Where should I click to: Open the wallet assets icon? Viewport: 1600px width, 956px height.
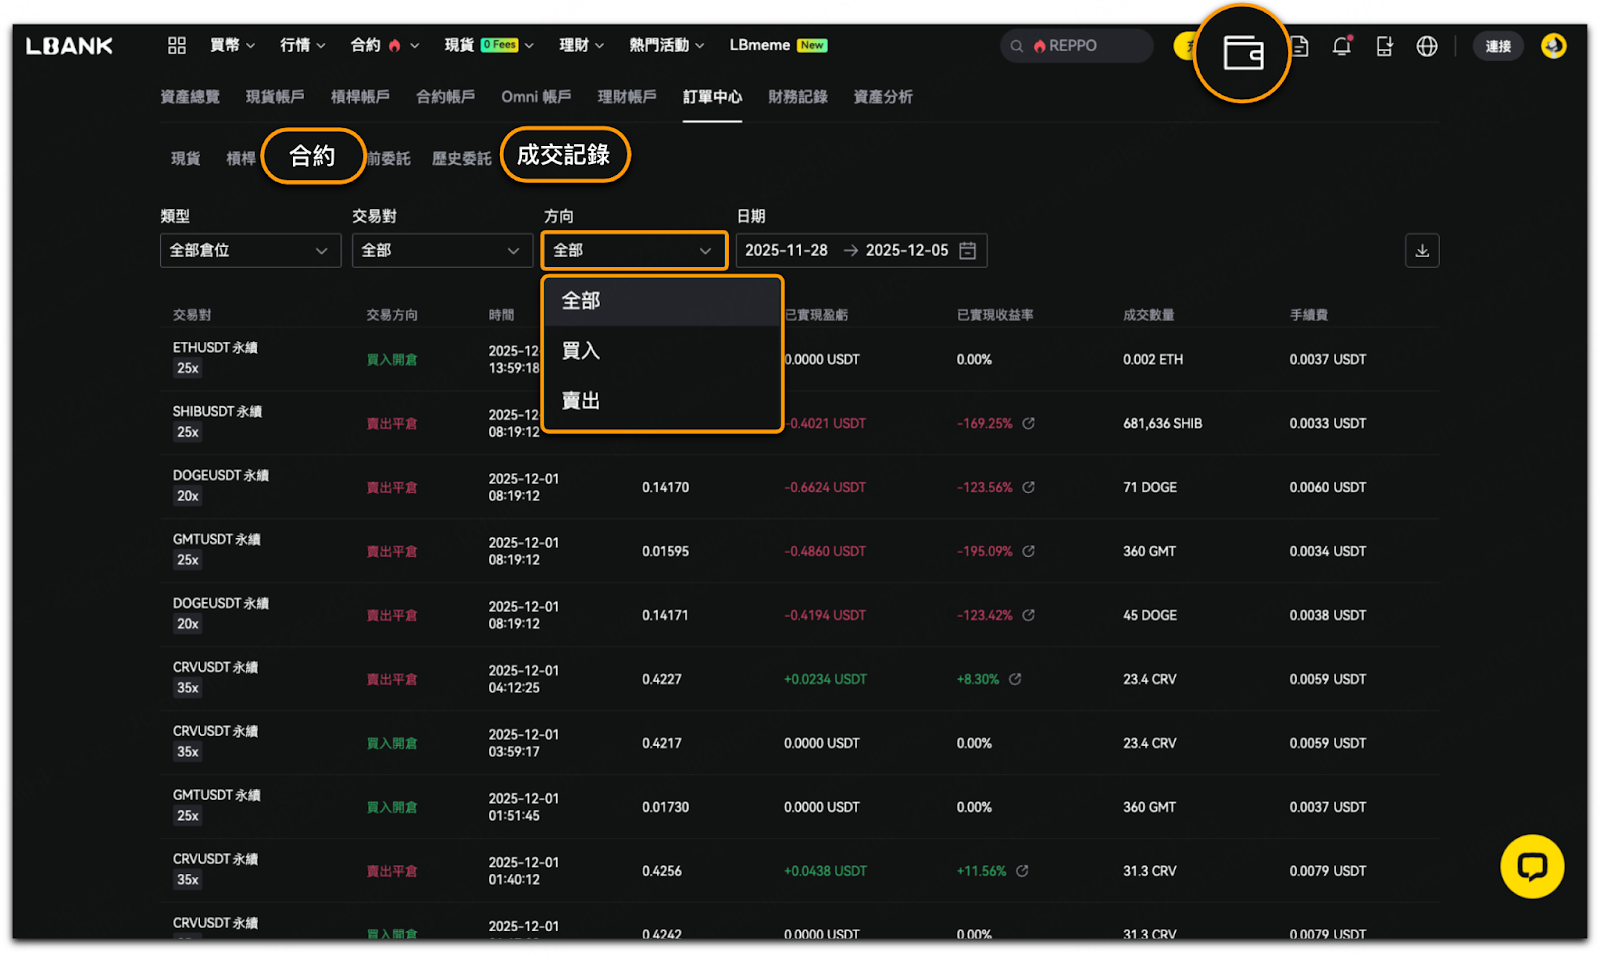[1243, 52]
